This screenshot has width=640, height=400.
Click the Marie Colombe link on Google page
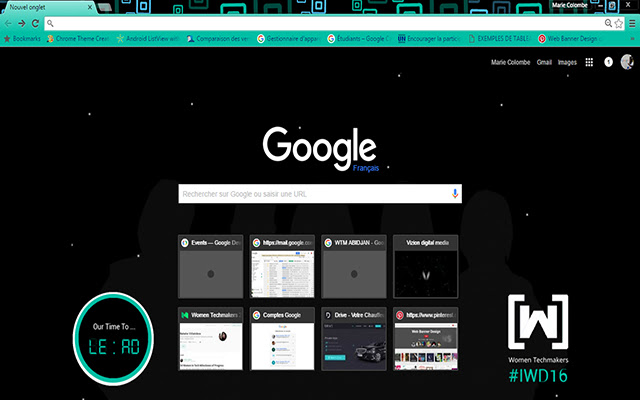tap(511, 62)
